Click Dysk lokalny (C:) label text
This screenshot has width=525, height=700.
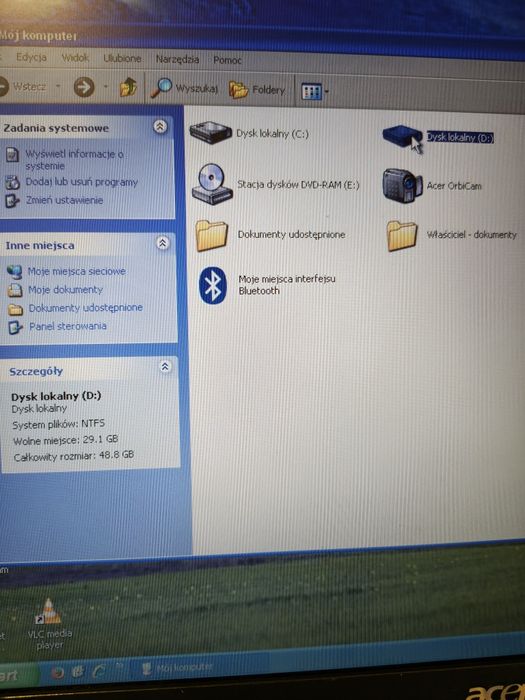[x=272, y=133]
